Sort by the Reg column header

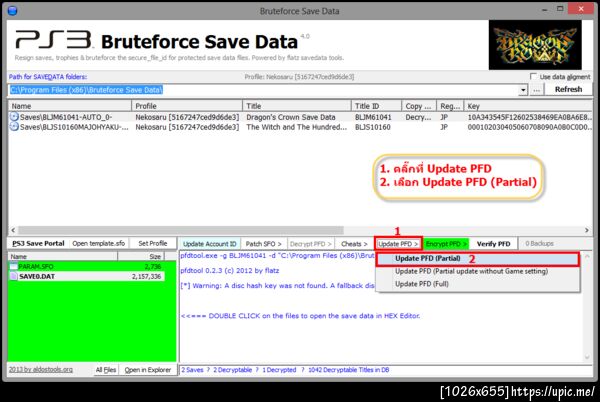point(450,106)
